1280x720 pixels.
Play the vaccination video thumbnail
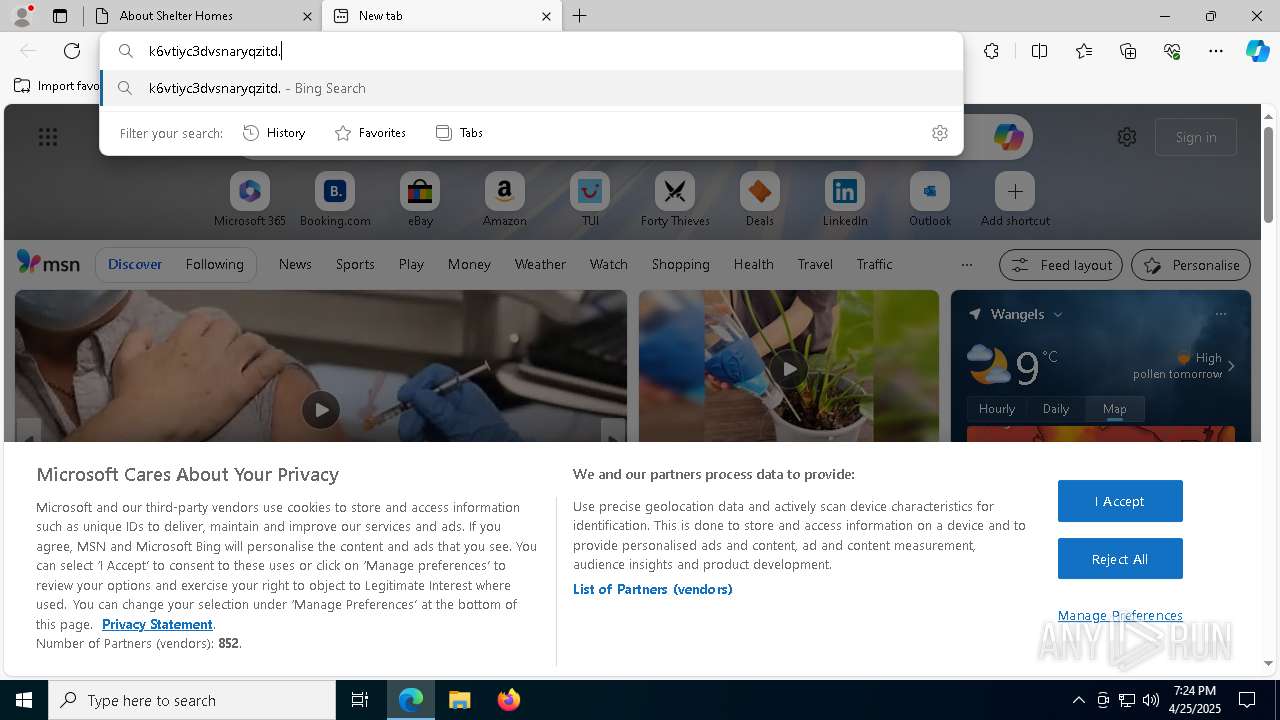coord(321,410)
